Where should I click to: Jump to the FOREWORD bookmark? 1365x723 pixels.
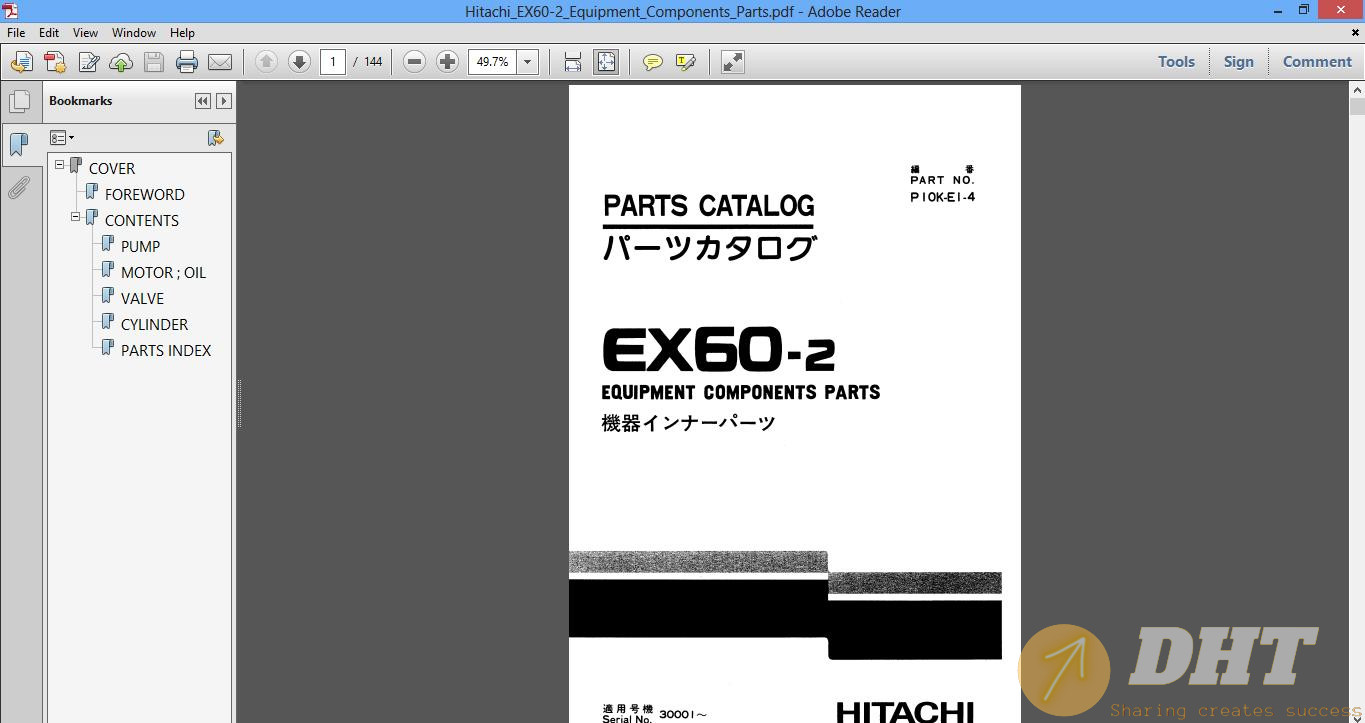pos(145,194)
